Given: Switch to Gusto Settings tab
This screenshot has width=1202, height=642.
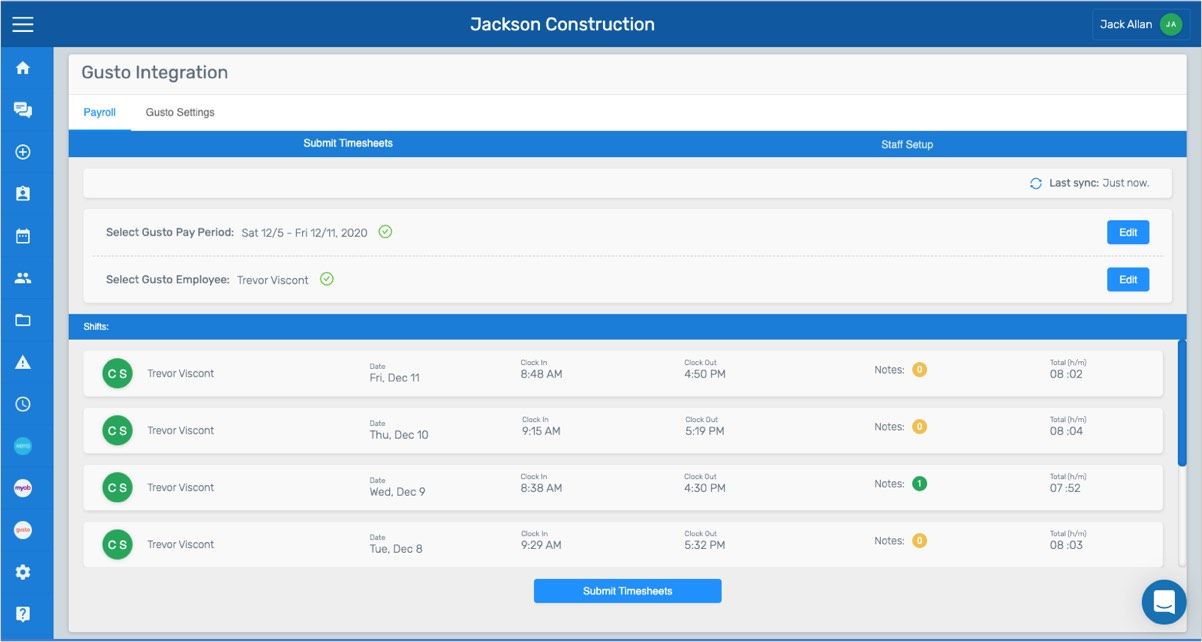Looking at the screenshot, I should click(180, 112).
